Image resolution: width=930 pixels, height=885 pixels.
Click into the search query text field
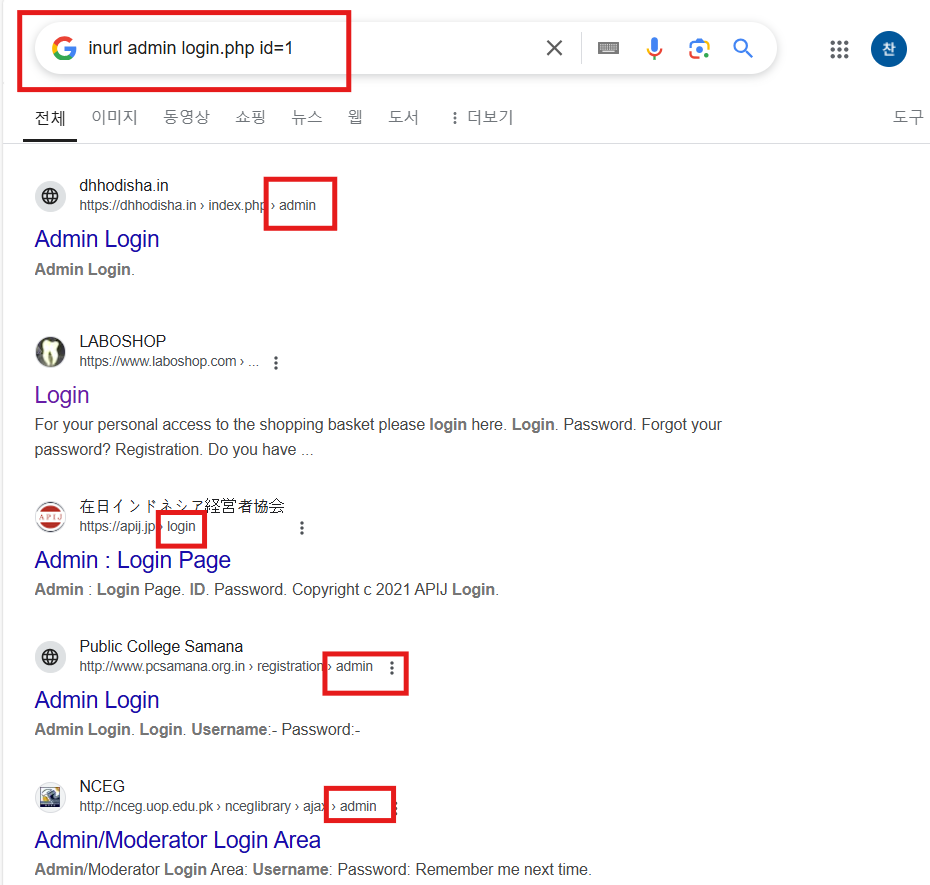(x=308, y=48)
